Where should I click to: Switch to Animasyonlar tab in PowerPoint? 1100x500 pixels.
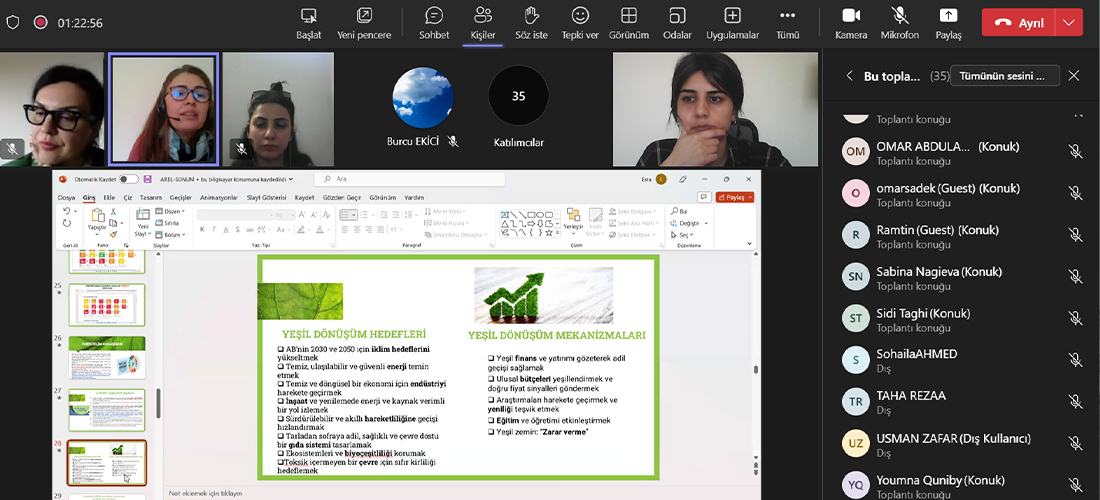click(x=219, y=198)
